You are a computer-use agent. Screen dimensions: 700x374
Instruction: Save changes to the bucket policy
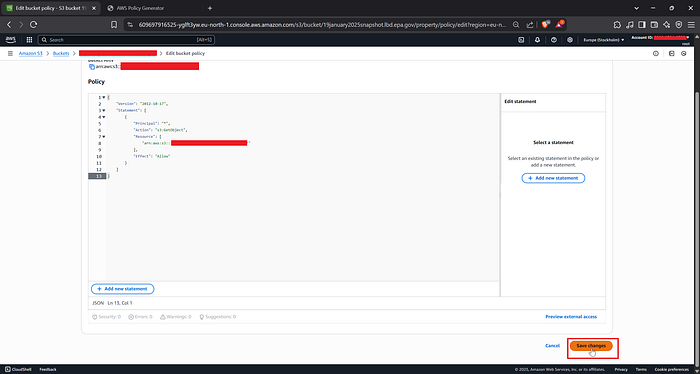click(591, 346)
